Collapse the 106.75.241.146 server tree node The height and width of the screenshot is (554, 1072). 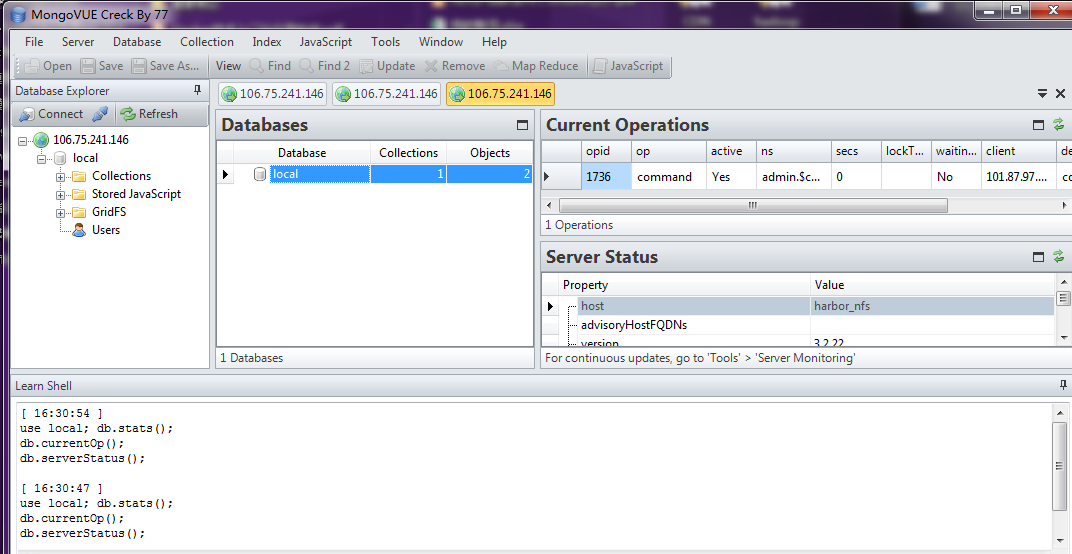pos(23,141)
